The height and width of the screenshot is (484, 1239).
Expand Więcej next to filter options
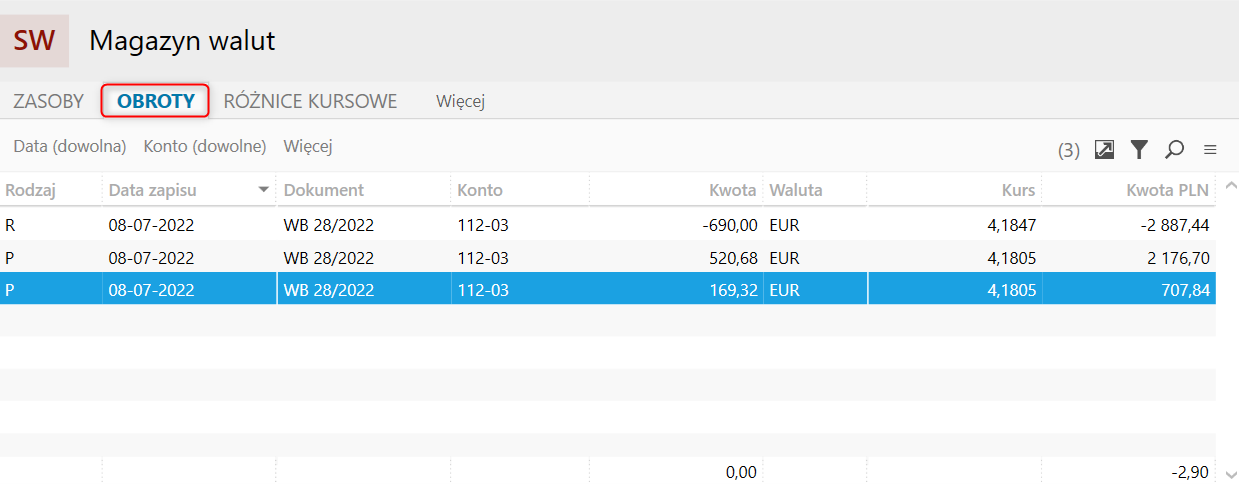coord(308,146)
